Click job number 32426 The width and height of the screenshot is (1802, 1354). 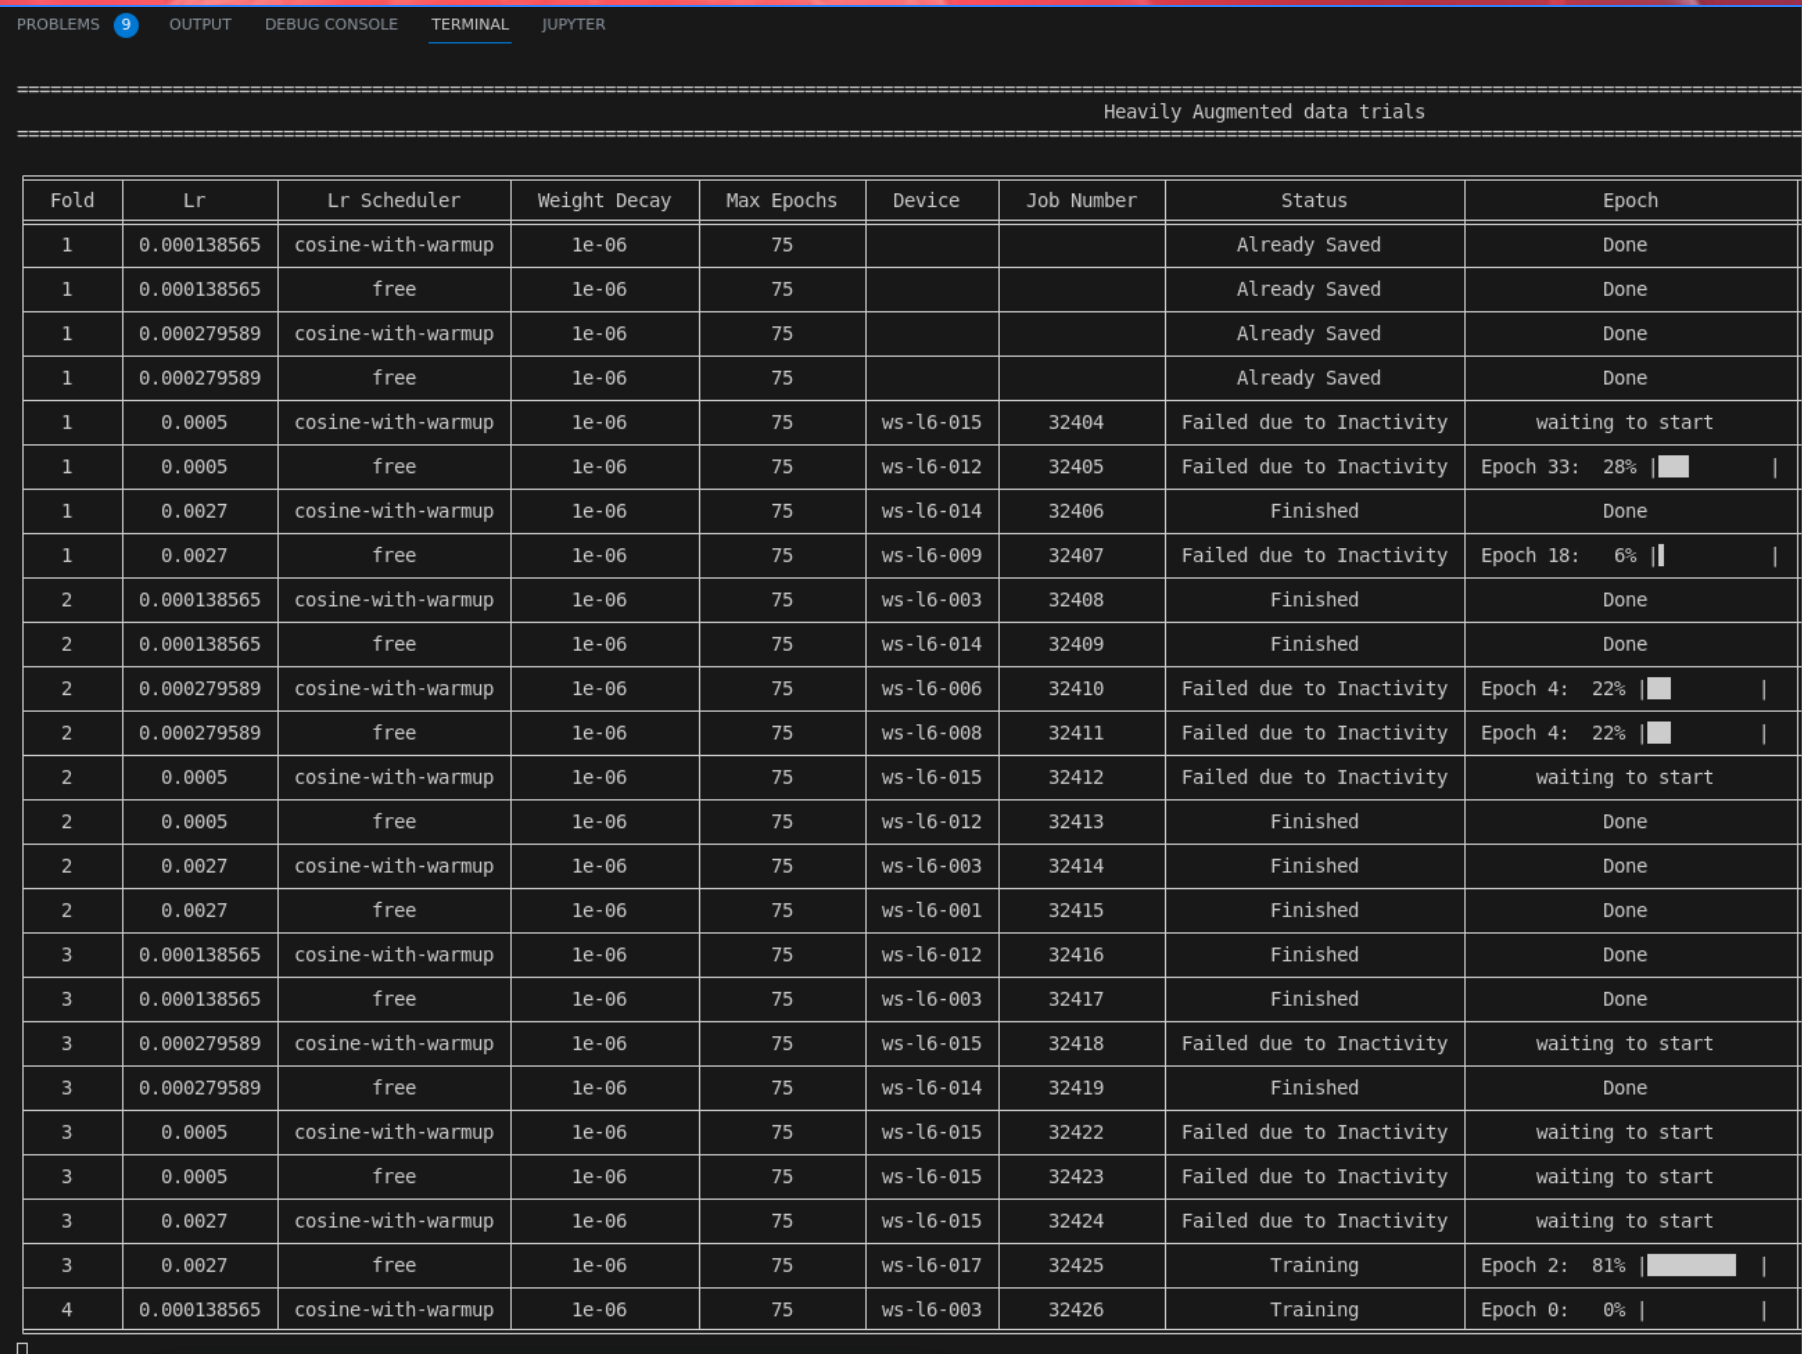click(x=1076, y=1309)
